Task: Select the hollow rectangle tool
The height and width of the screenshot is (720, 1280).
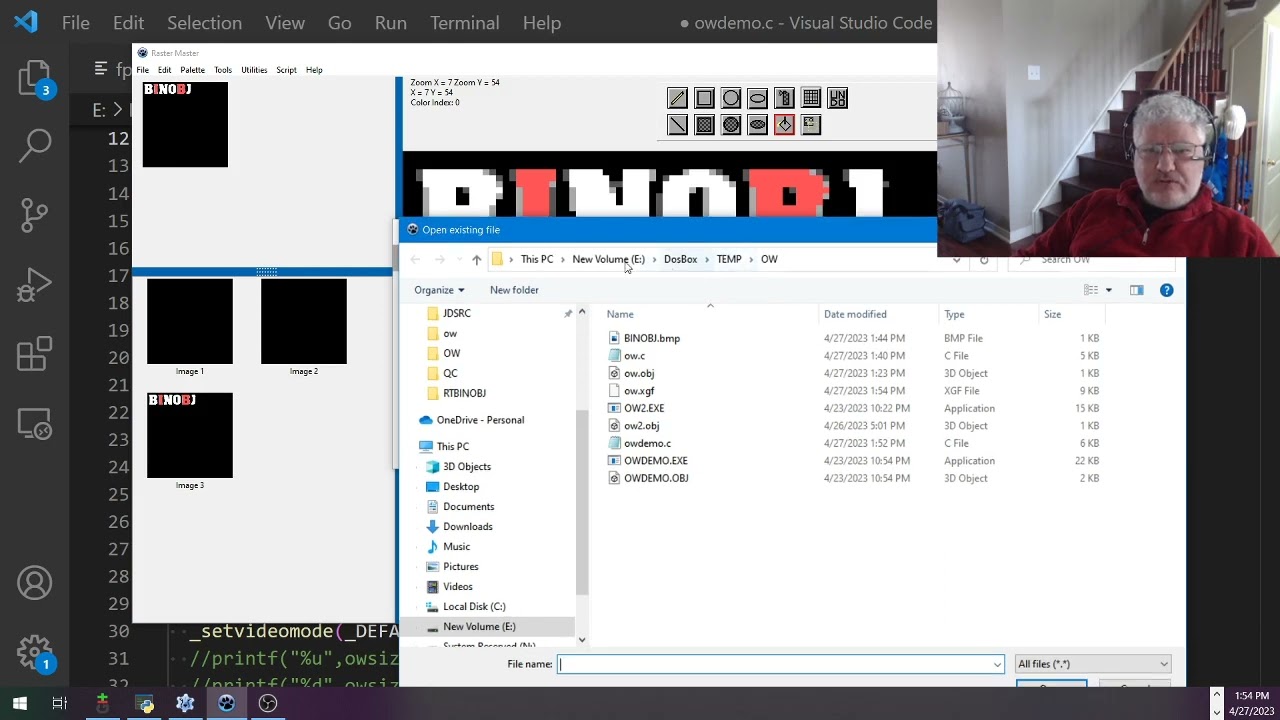Action: 705,98
